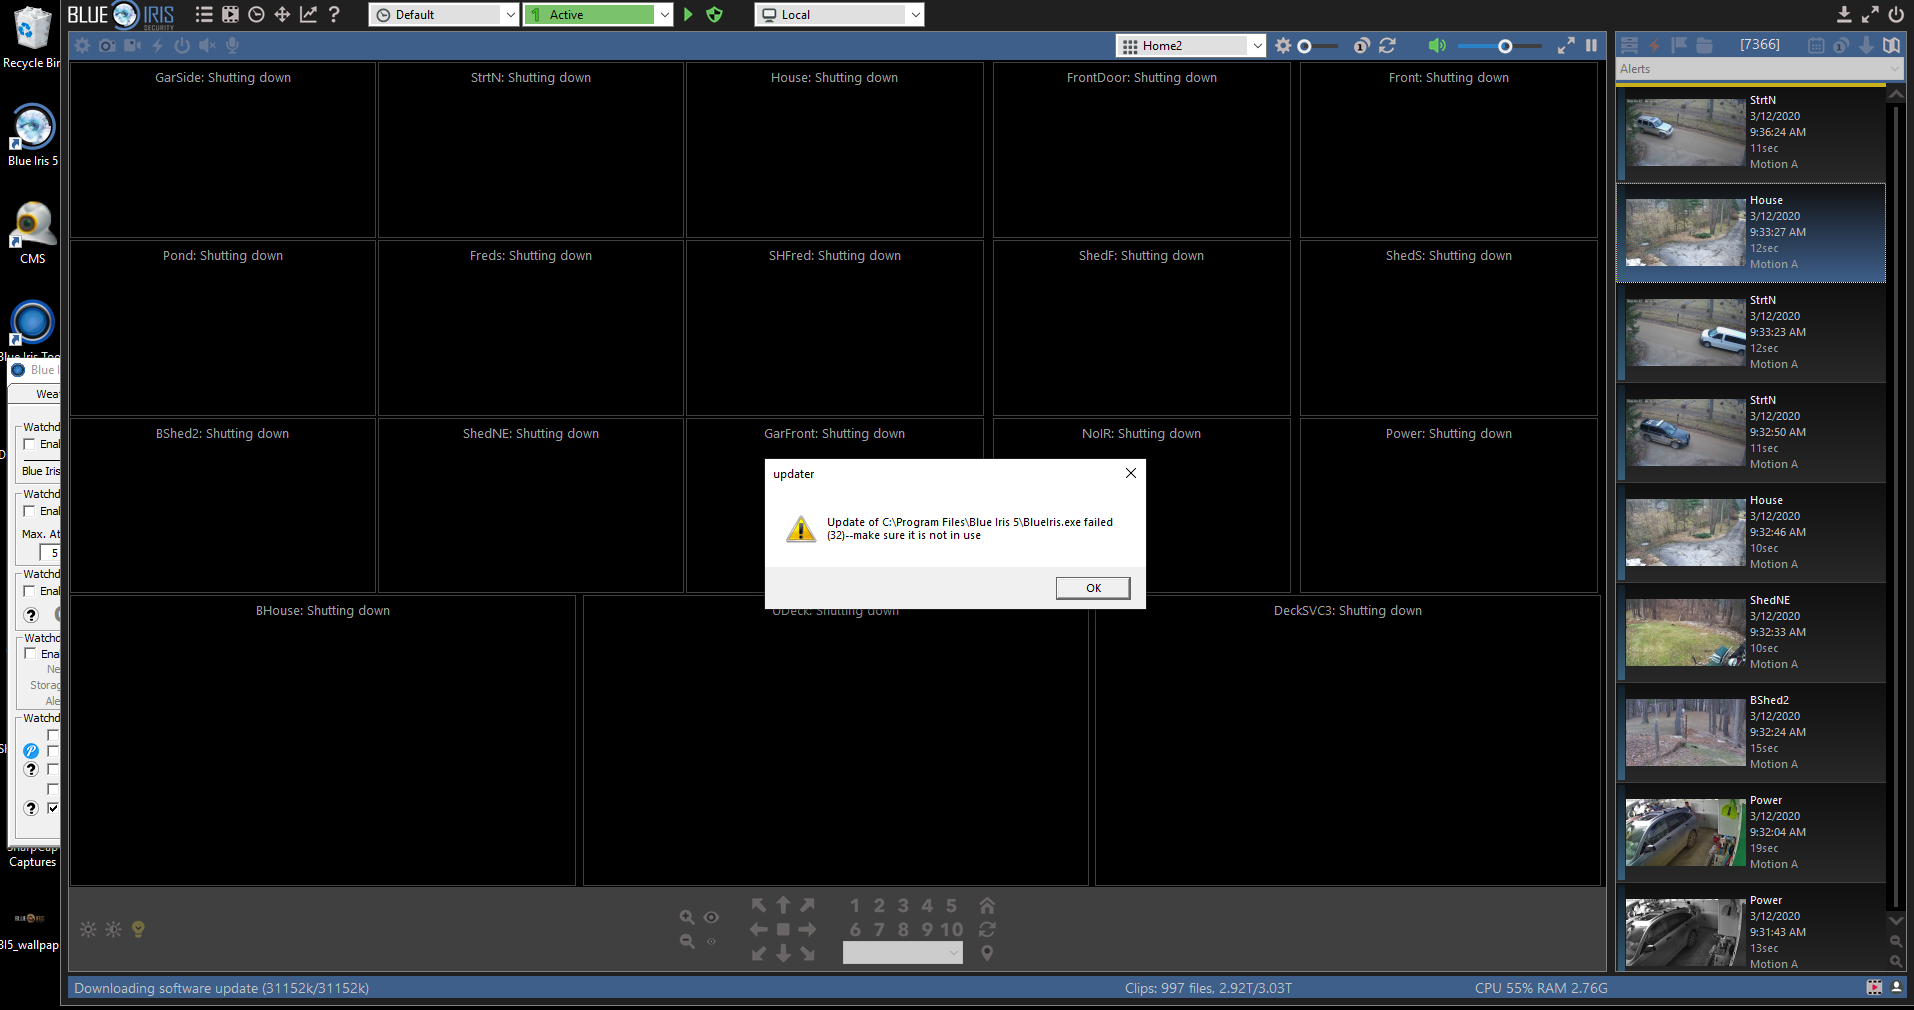The image size is (1914, 1010).
Task: Click the microphone talk icon
Action: click(232, 45)
